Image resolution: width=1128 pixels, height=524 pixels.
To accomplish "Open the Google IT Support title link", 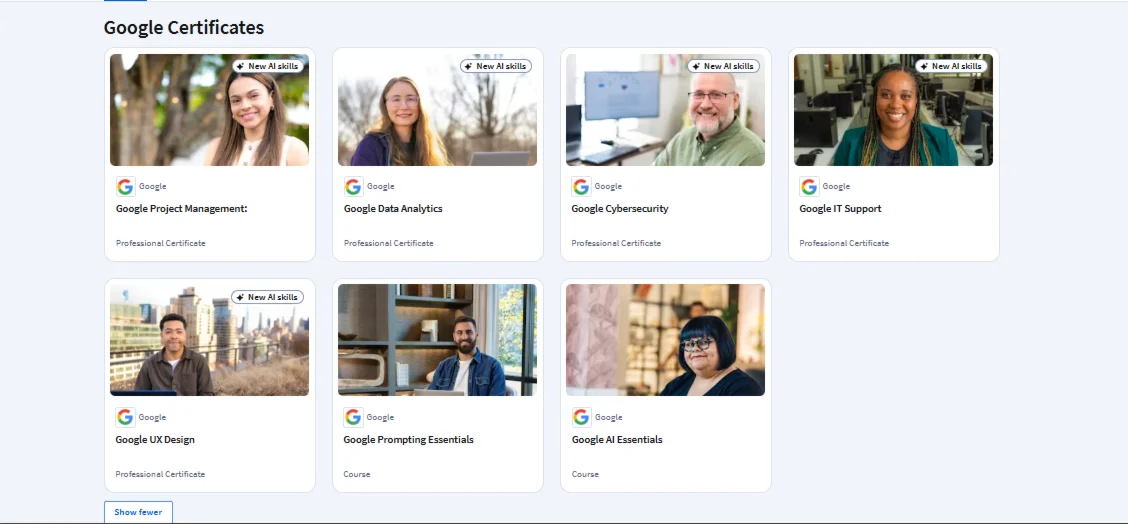I will [840, 209].
